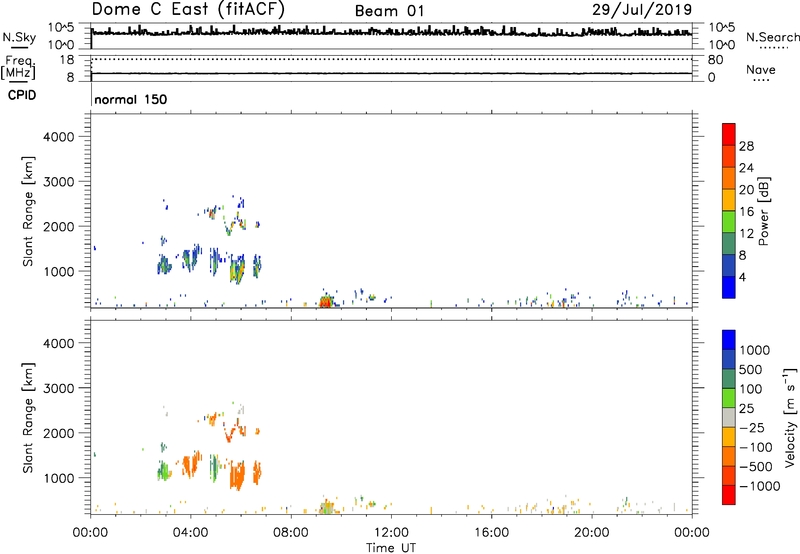
Task: Pick the grey −25 to 25 velocity segment
Action: [729, 417]
